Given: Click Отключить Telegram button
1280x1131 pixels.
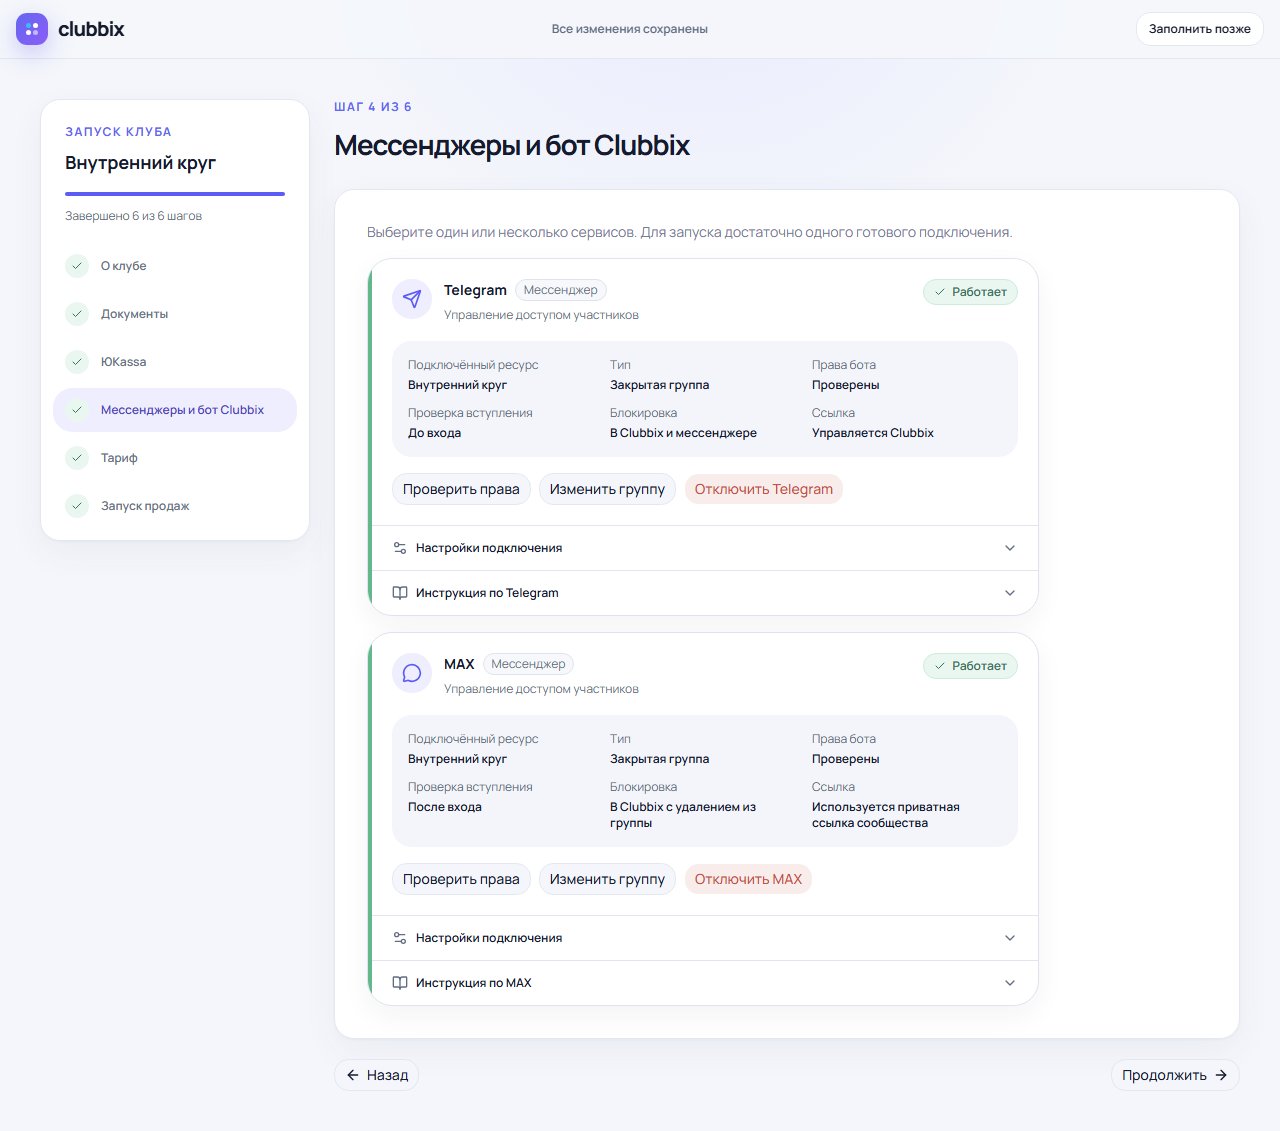Looking at the screenshot, I should click(x=764, y=489).
